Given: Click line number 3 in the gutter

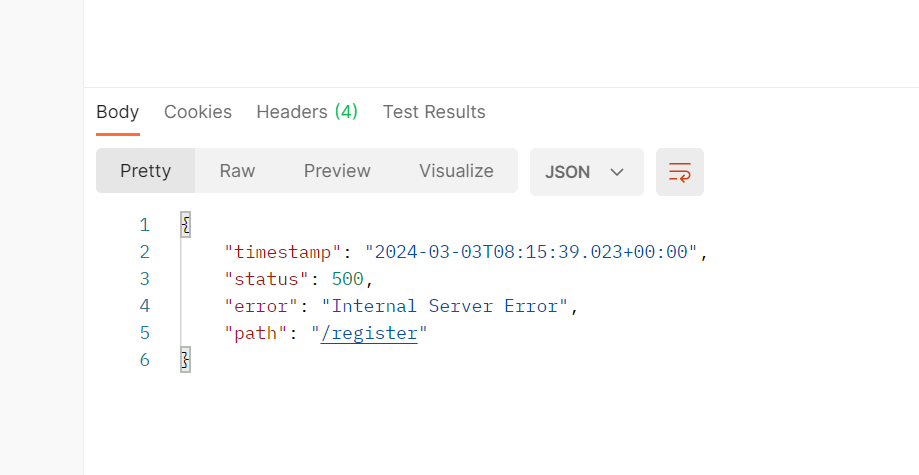Looking at the screenshot, I should [145, 279].
